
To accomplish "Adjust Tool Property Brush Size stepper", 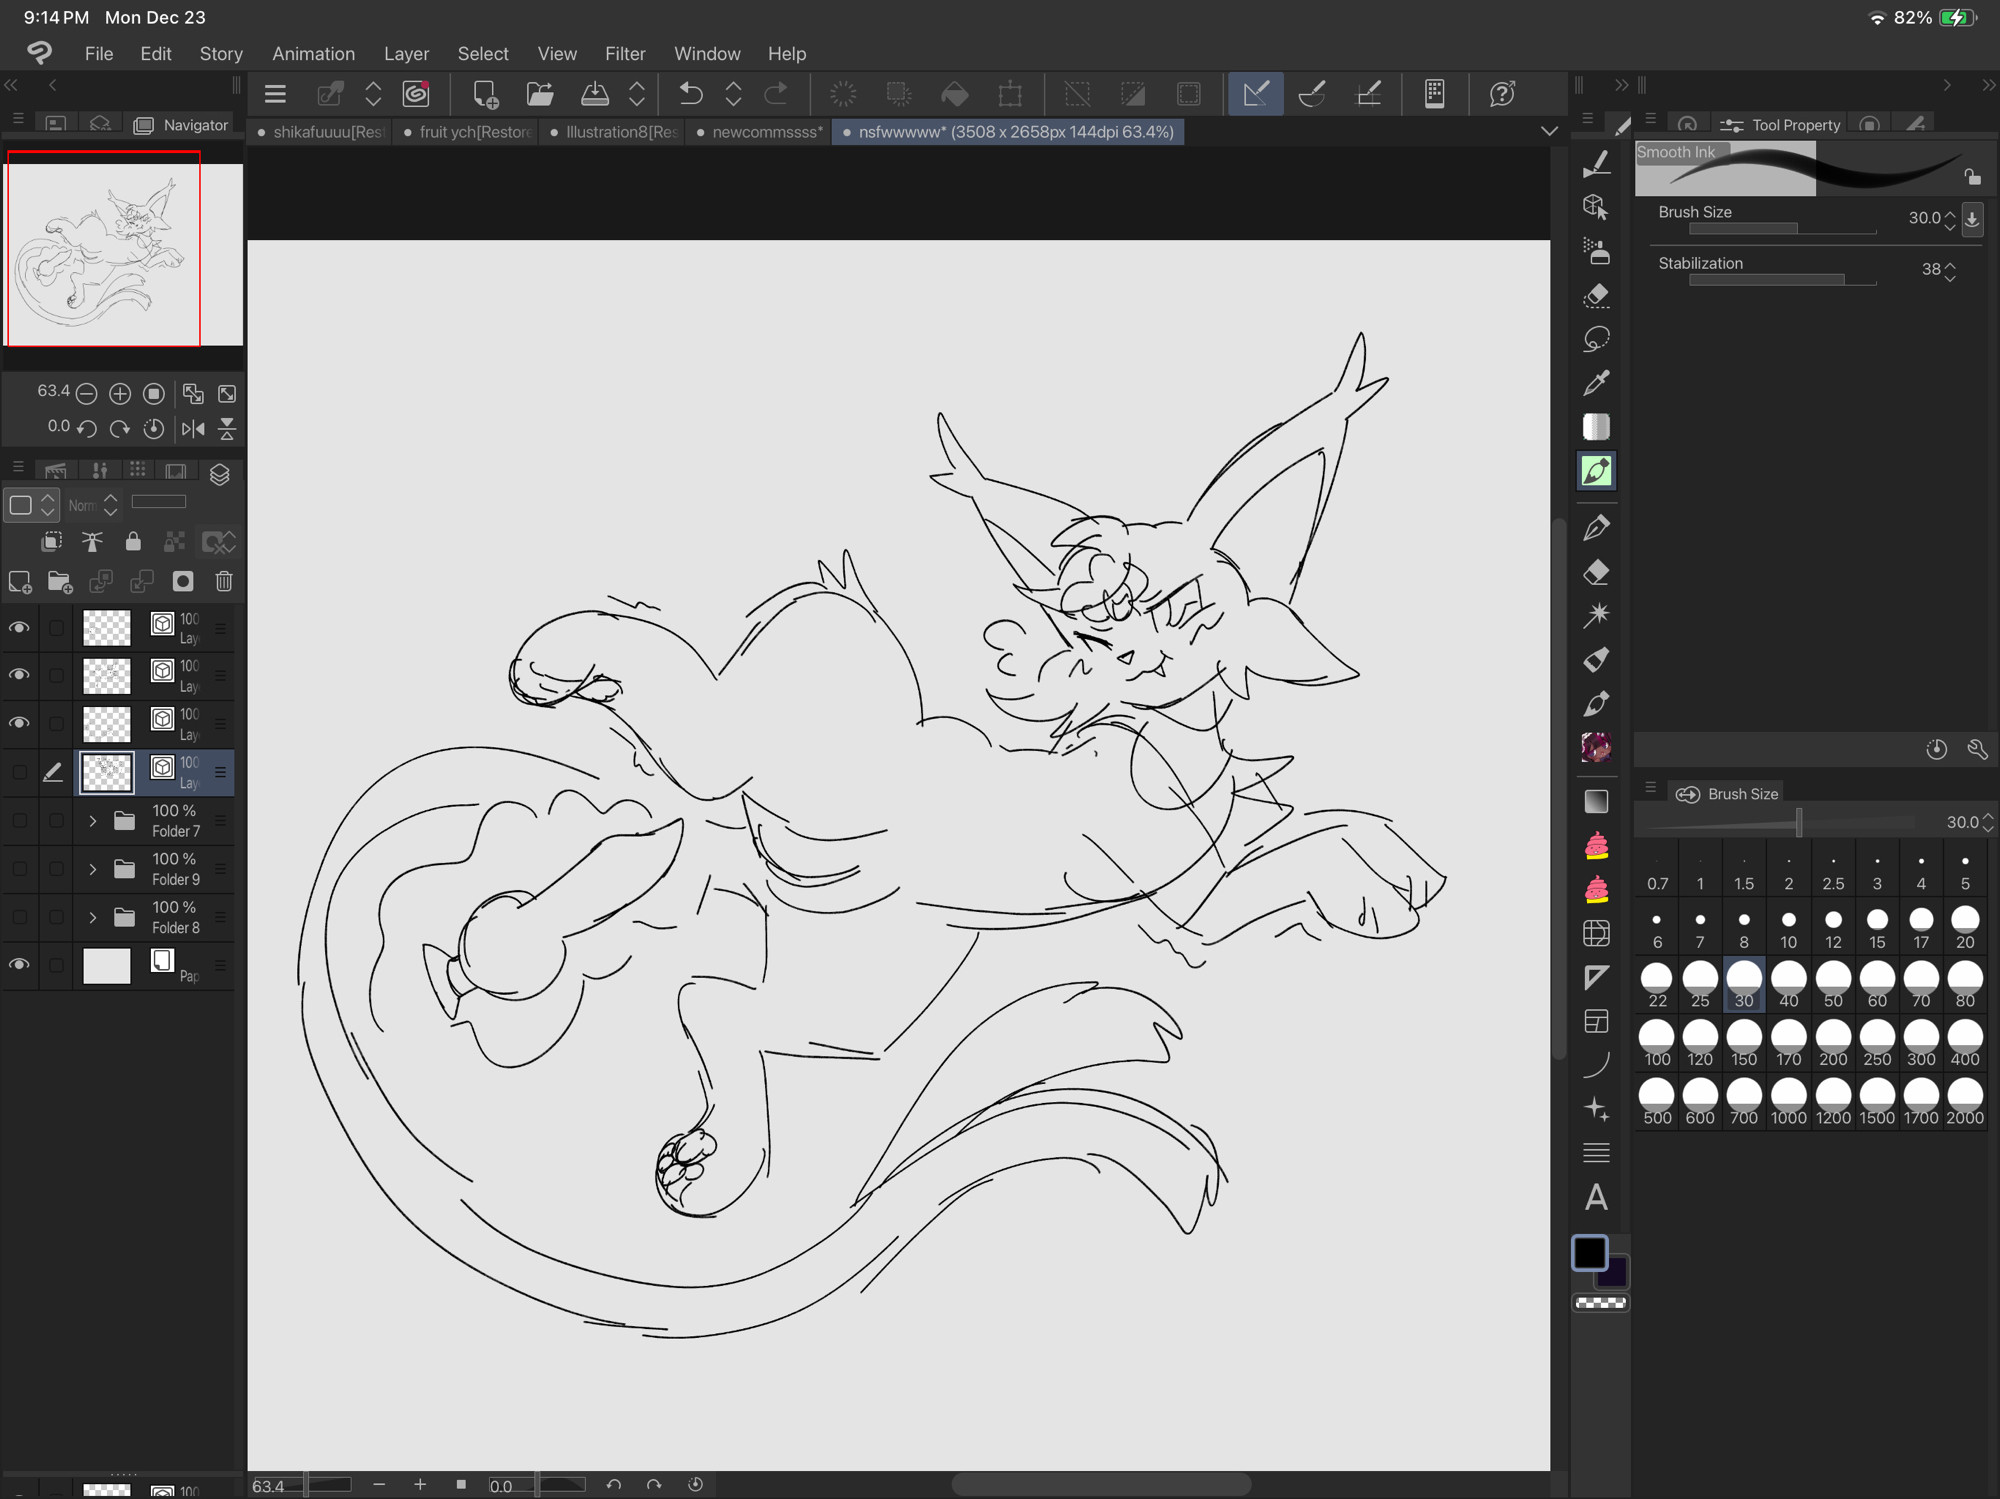I will [1950, 219].
